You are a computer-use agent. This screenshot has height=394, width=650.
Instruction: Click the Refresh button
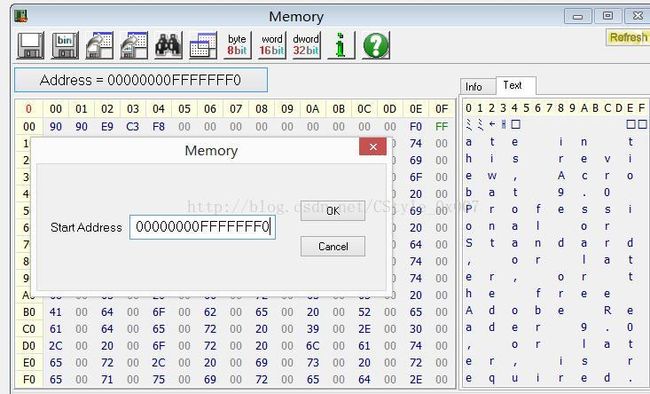point(628,37)
